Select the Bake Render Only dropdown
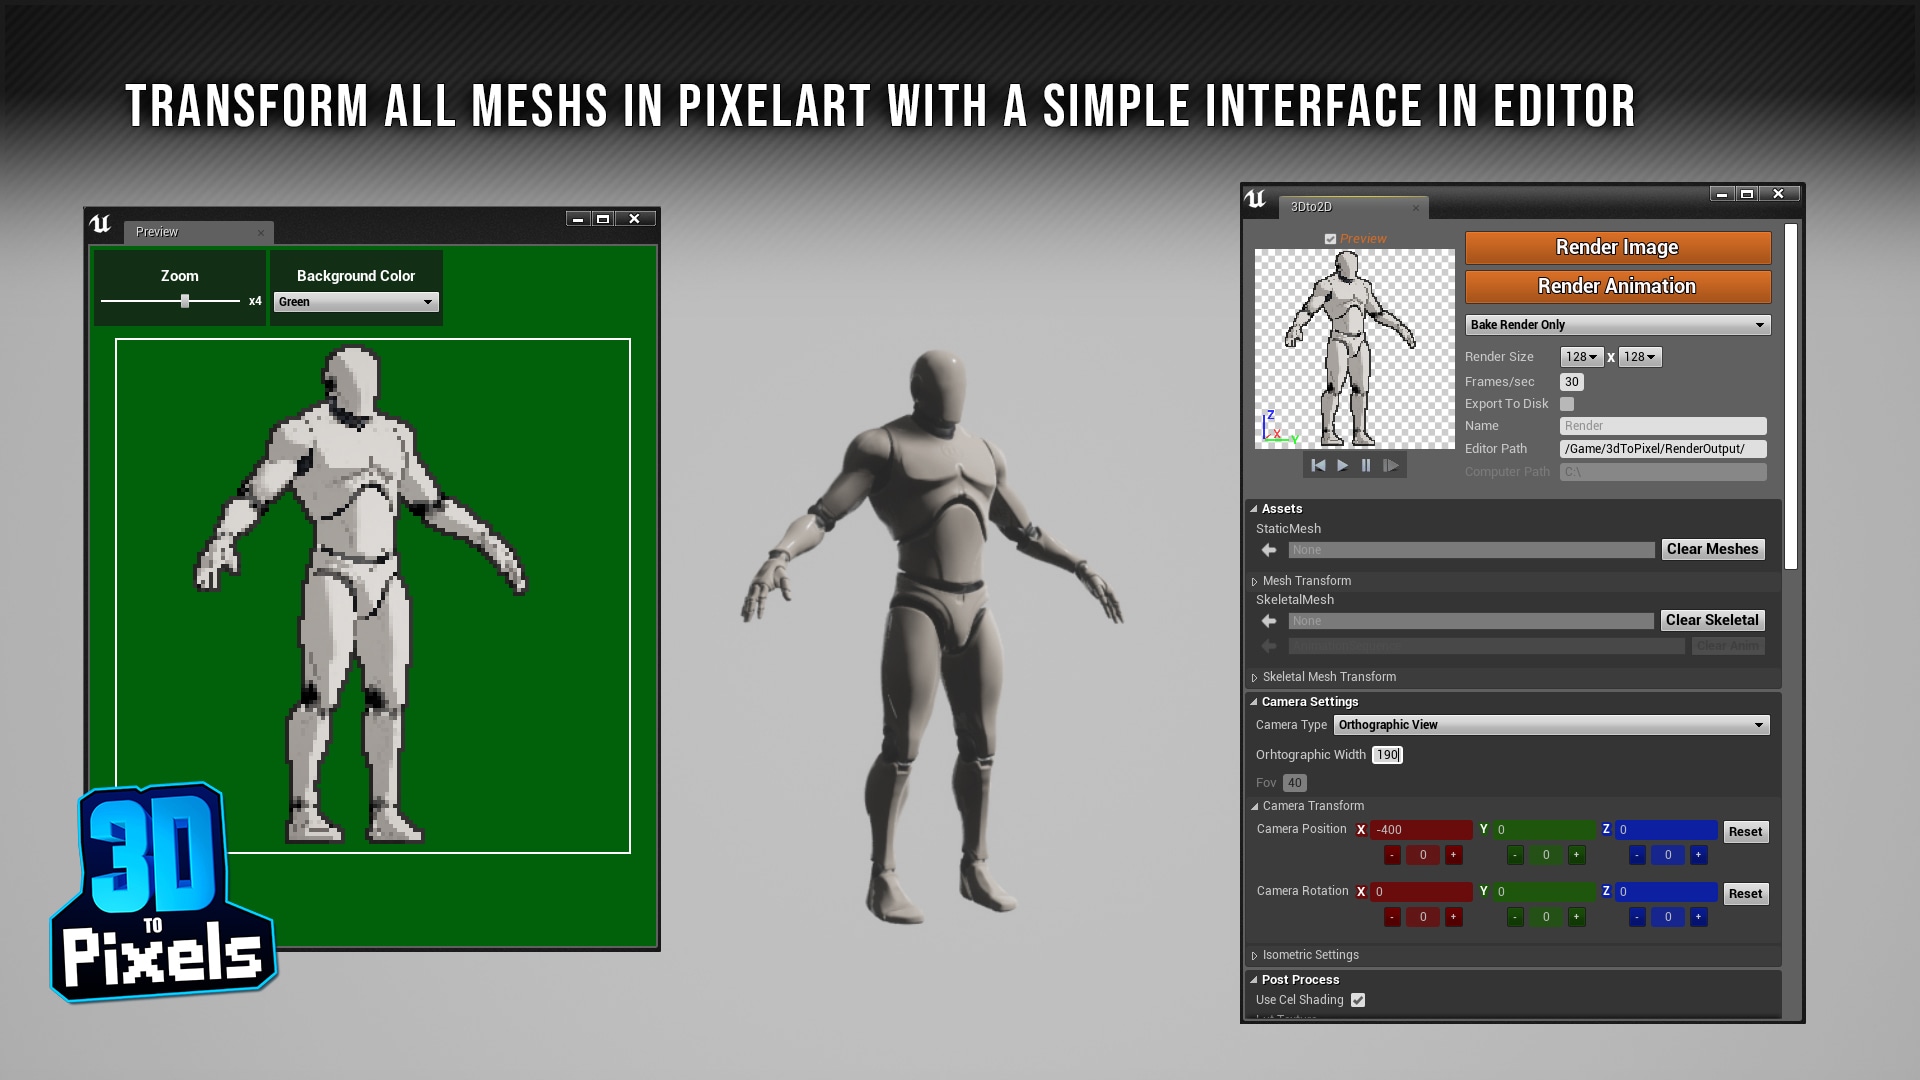The width and height of the screenshot is (1920, 1080). (x=1615, y=324)
